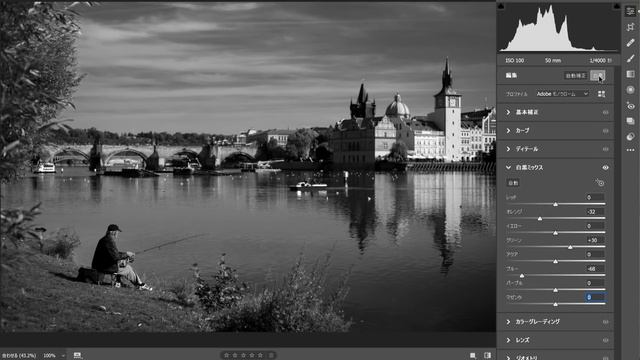Click the レッド slider handle
Image resolution: width=640 pixels, height=360 pixels.
555,204
